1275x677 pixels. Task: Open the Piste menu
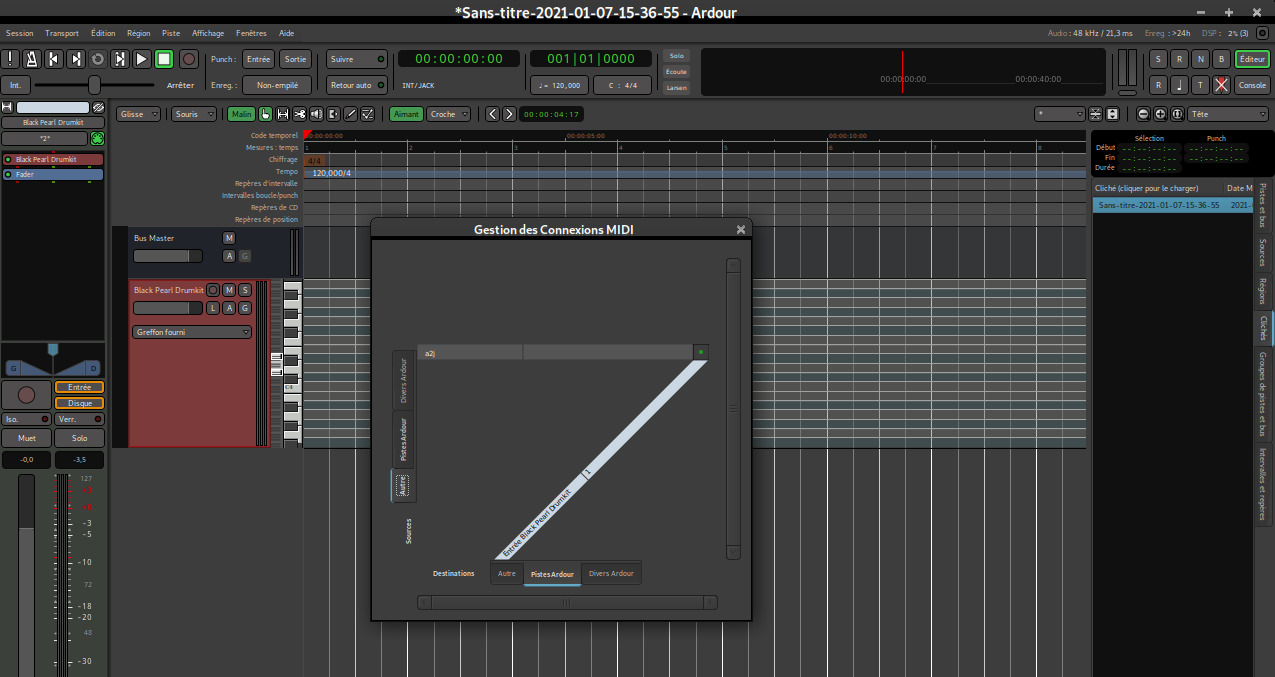pyautogui.click(x=171, y=33)
